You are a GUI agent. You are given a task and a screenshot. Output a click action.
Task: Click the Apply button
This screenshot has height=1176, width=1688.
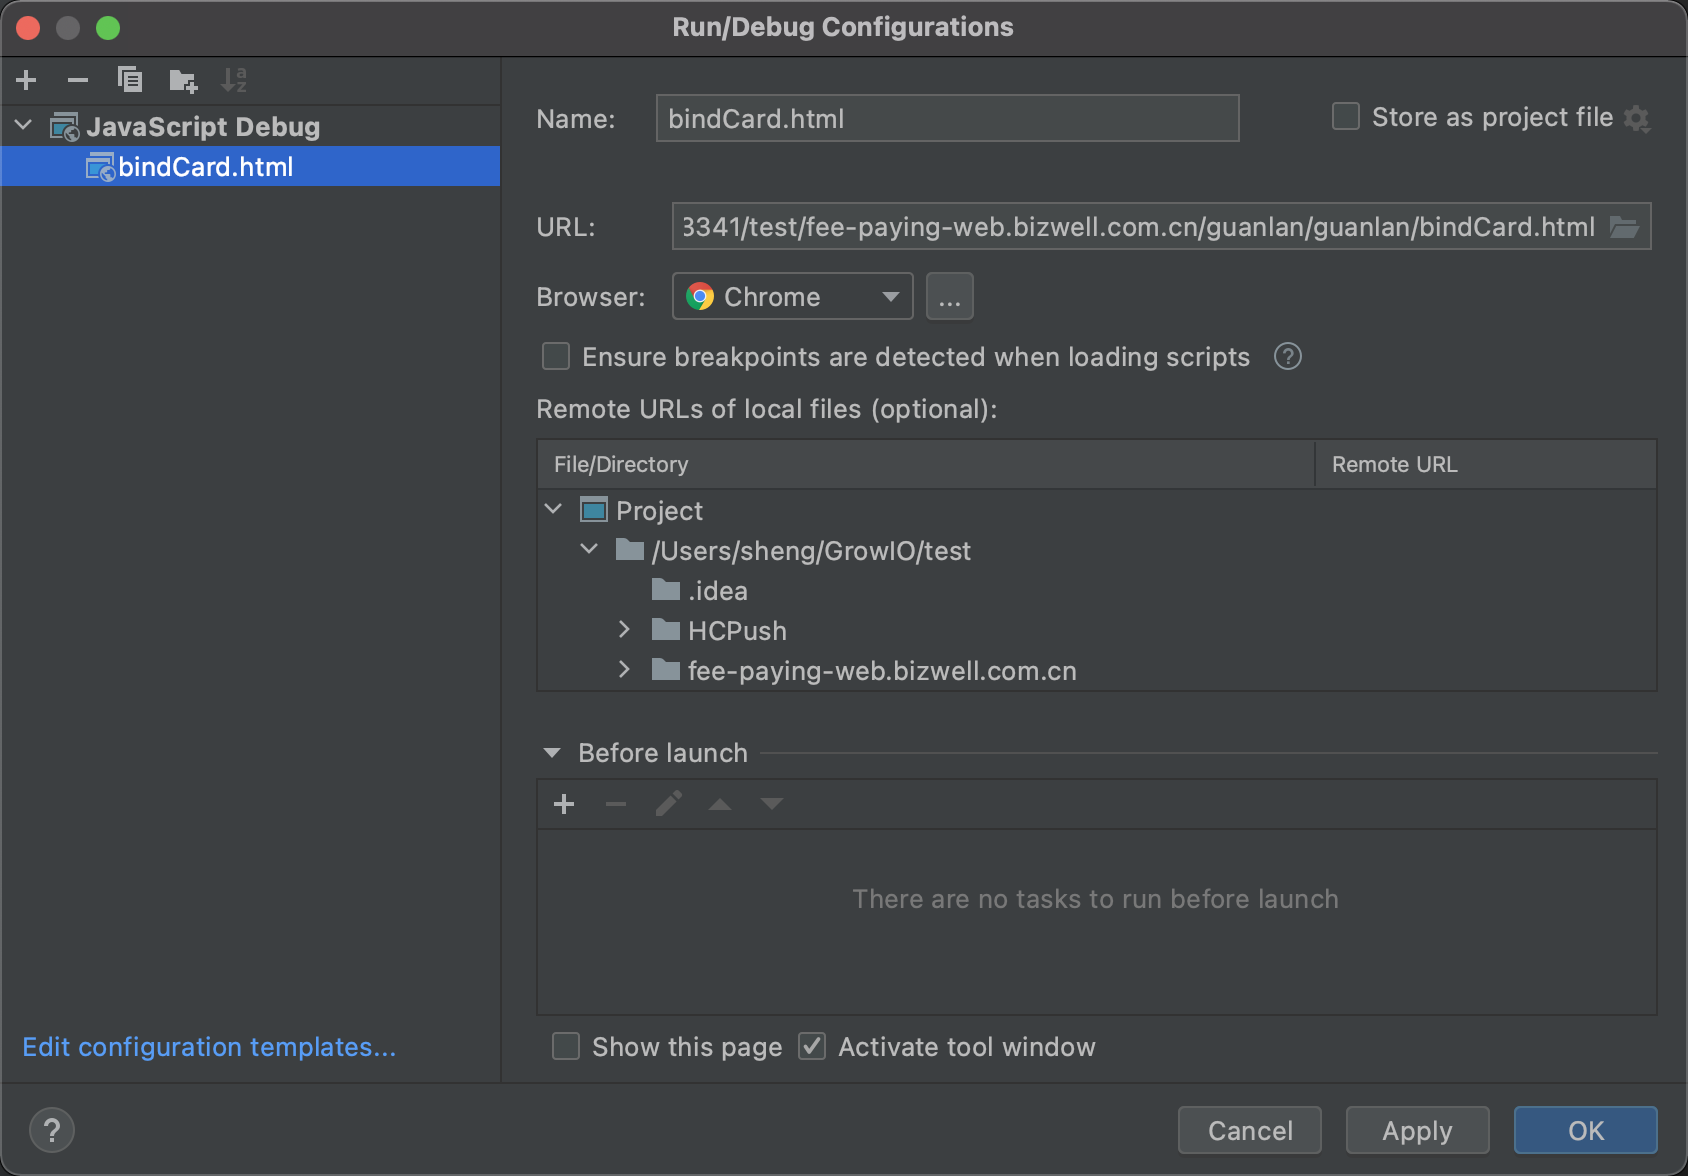(1417, 1131)
